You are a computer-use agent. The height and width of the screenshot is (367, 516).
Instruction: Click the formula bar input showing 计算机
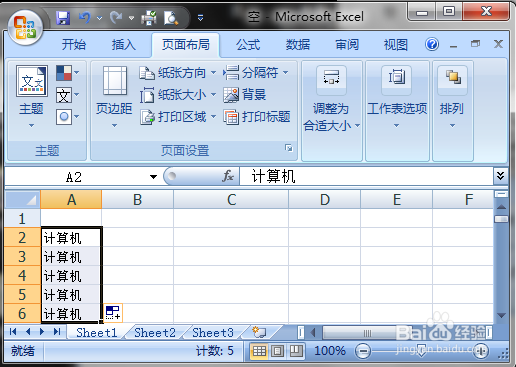[366, 176]
